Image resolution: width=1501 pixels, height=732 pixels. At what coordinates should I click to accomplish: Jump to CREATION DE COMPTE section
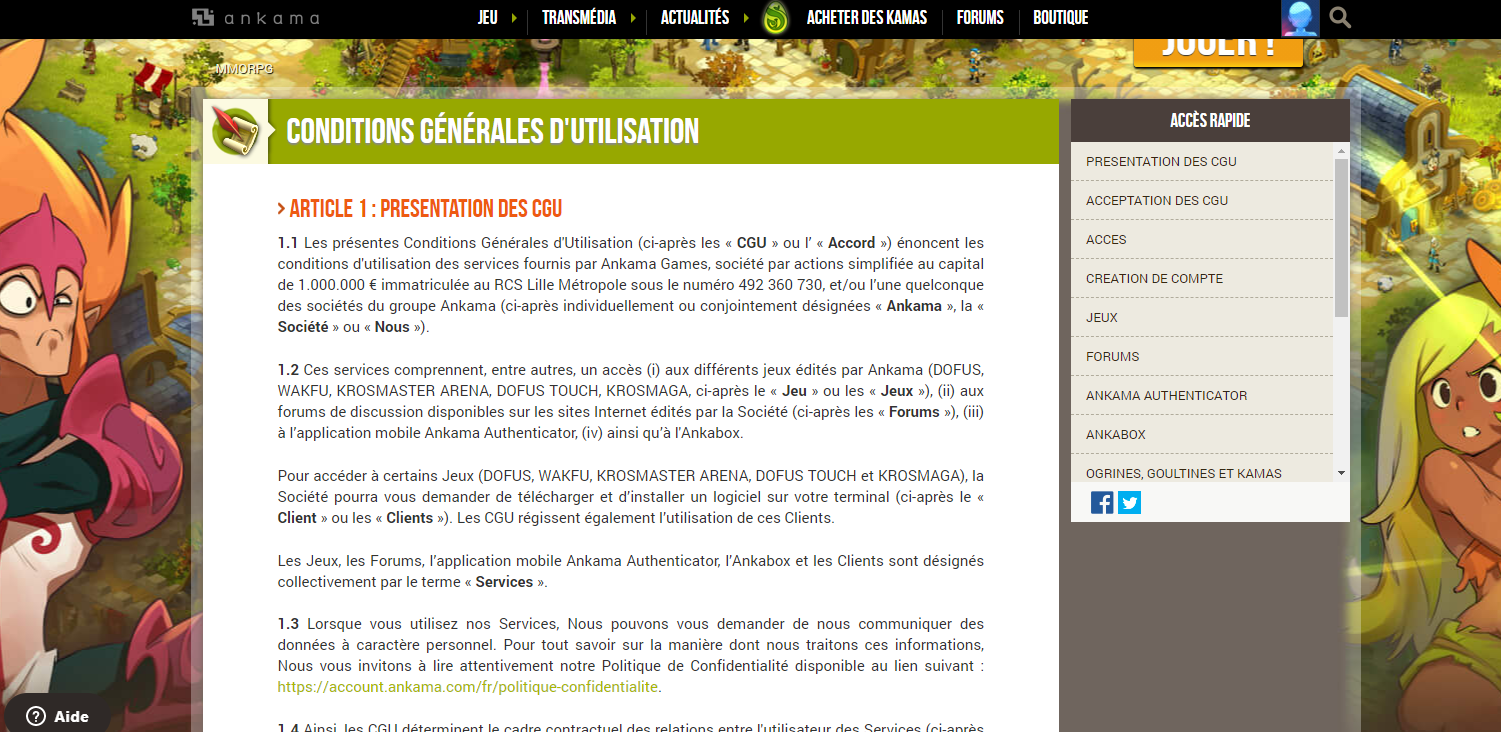click(x=1202, y=278)
